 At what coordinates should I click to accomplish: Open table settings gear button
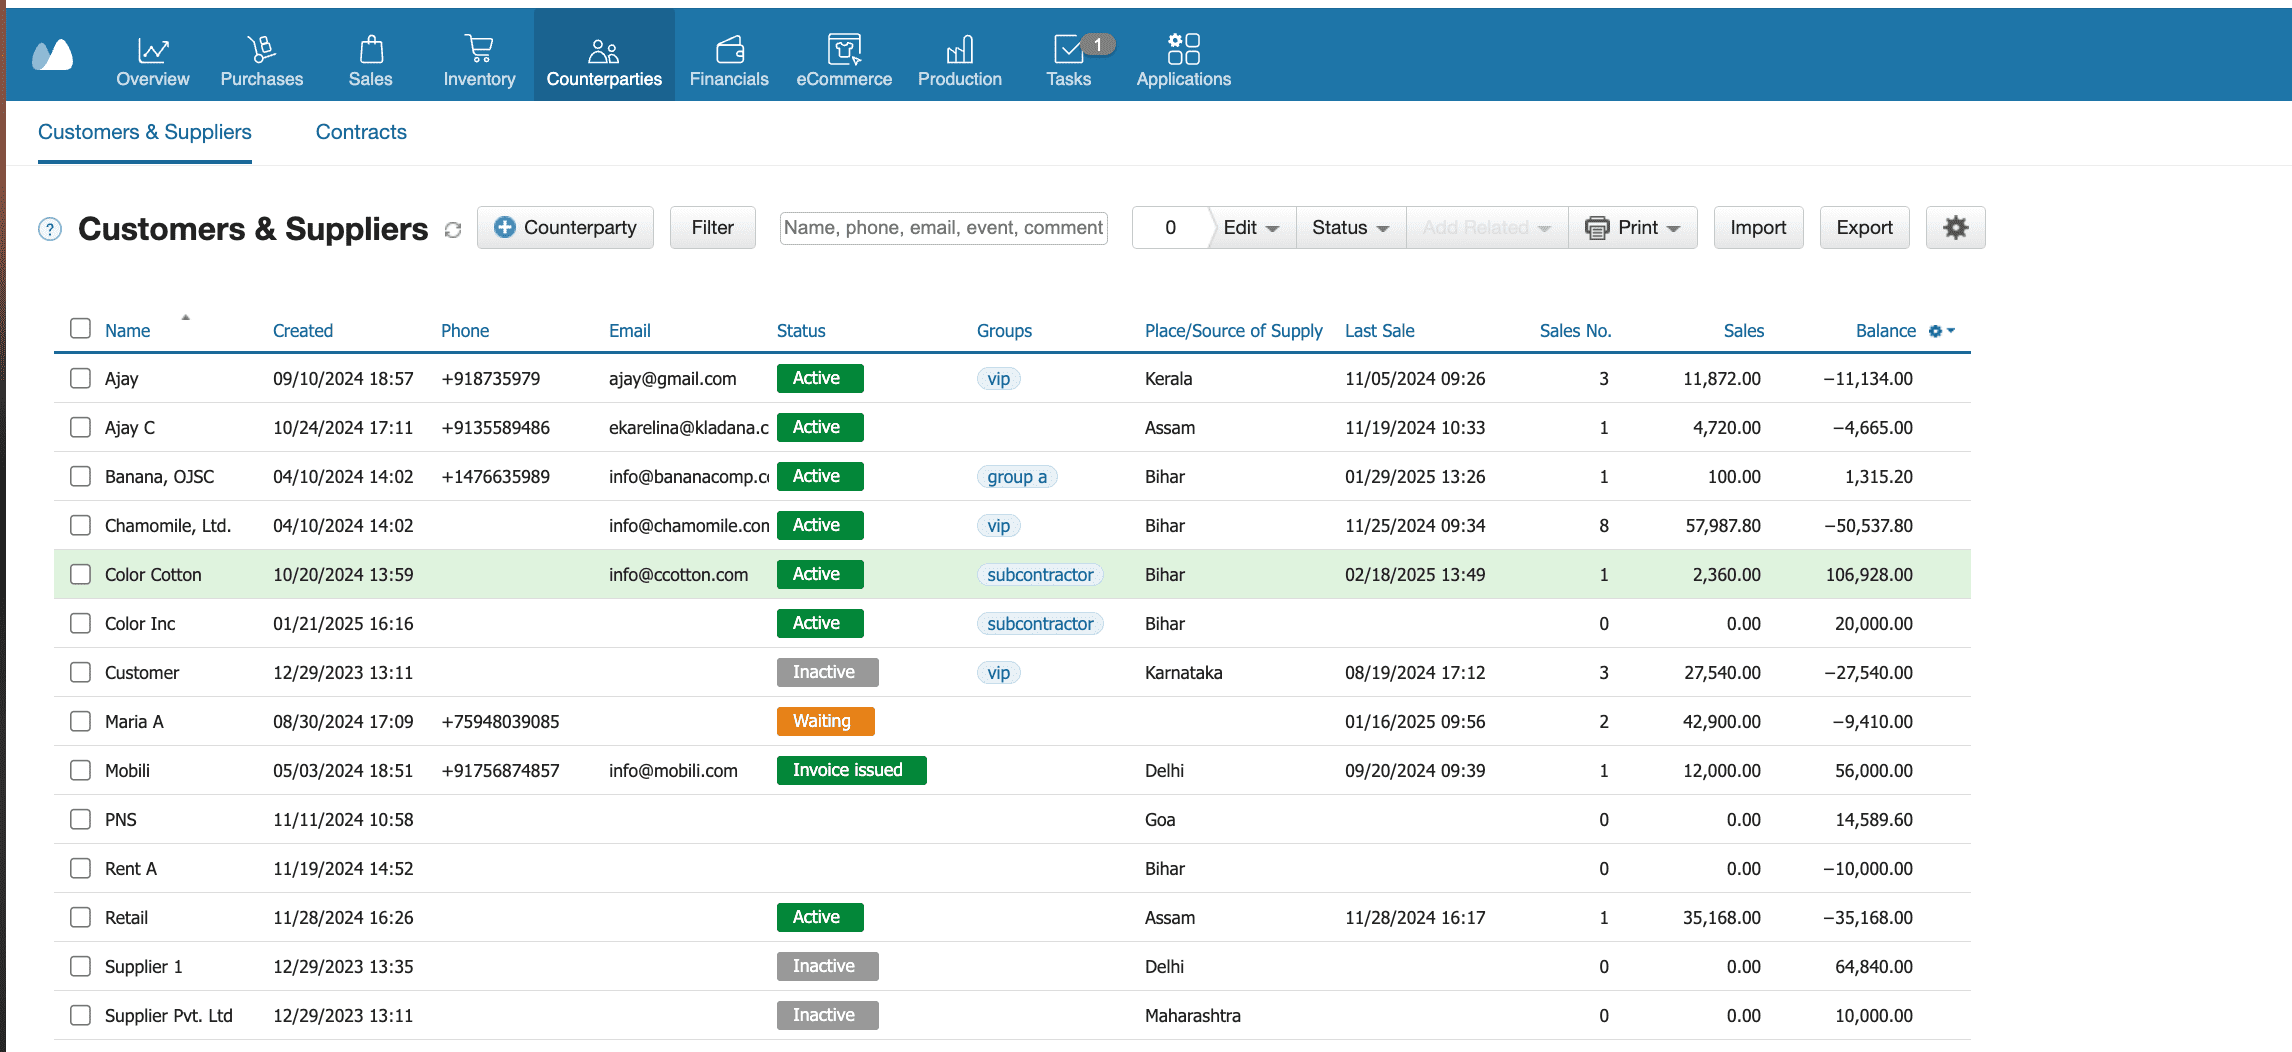1955,228
